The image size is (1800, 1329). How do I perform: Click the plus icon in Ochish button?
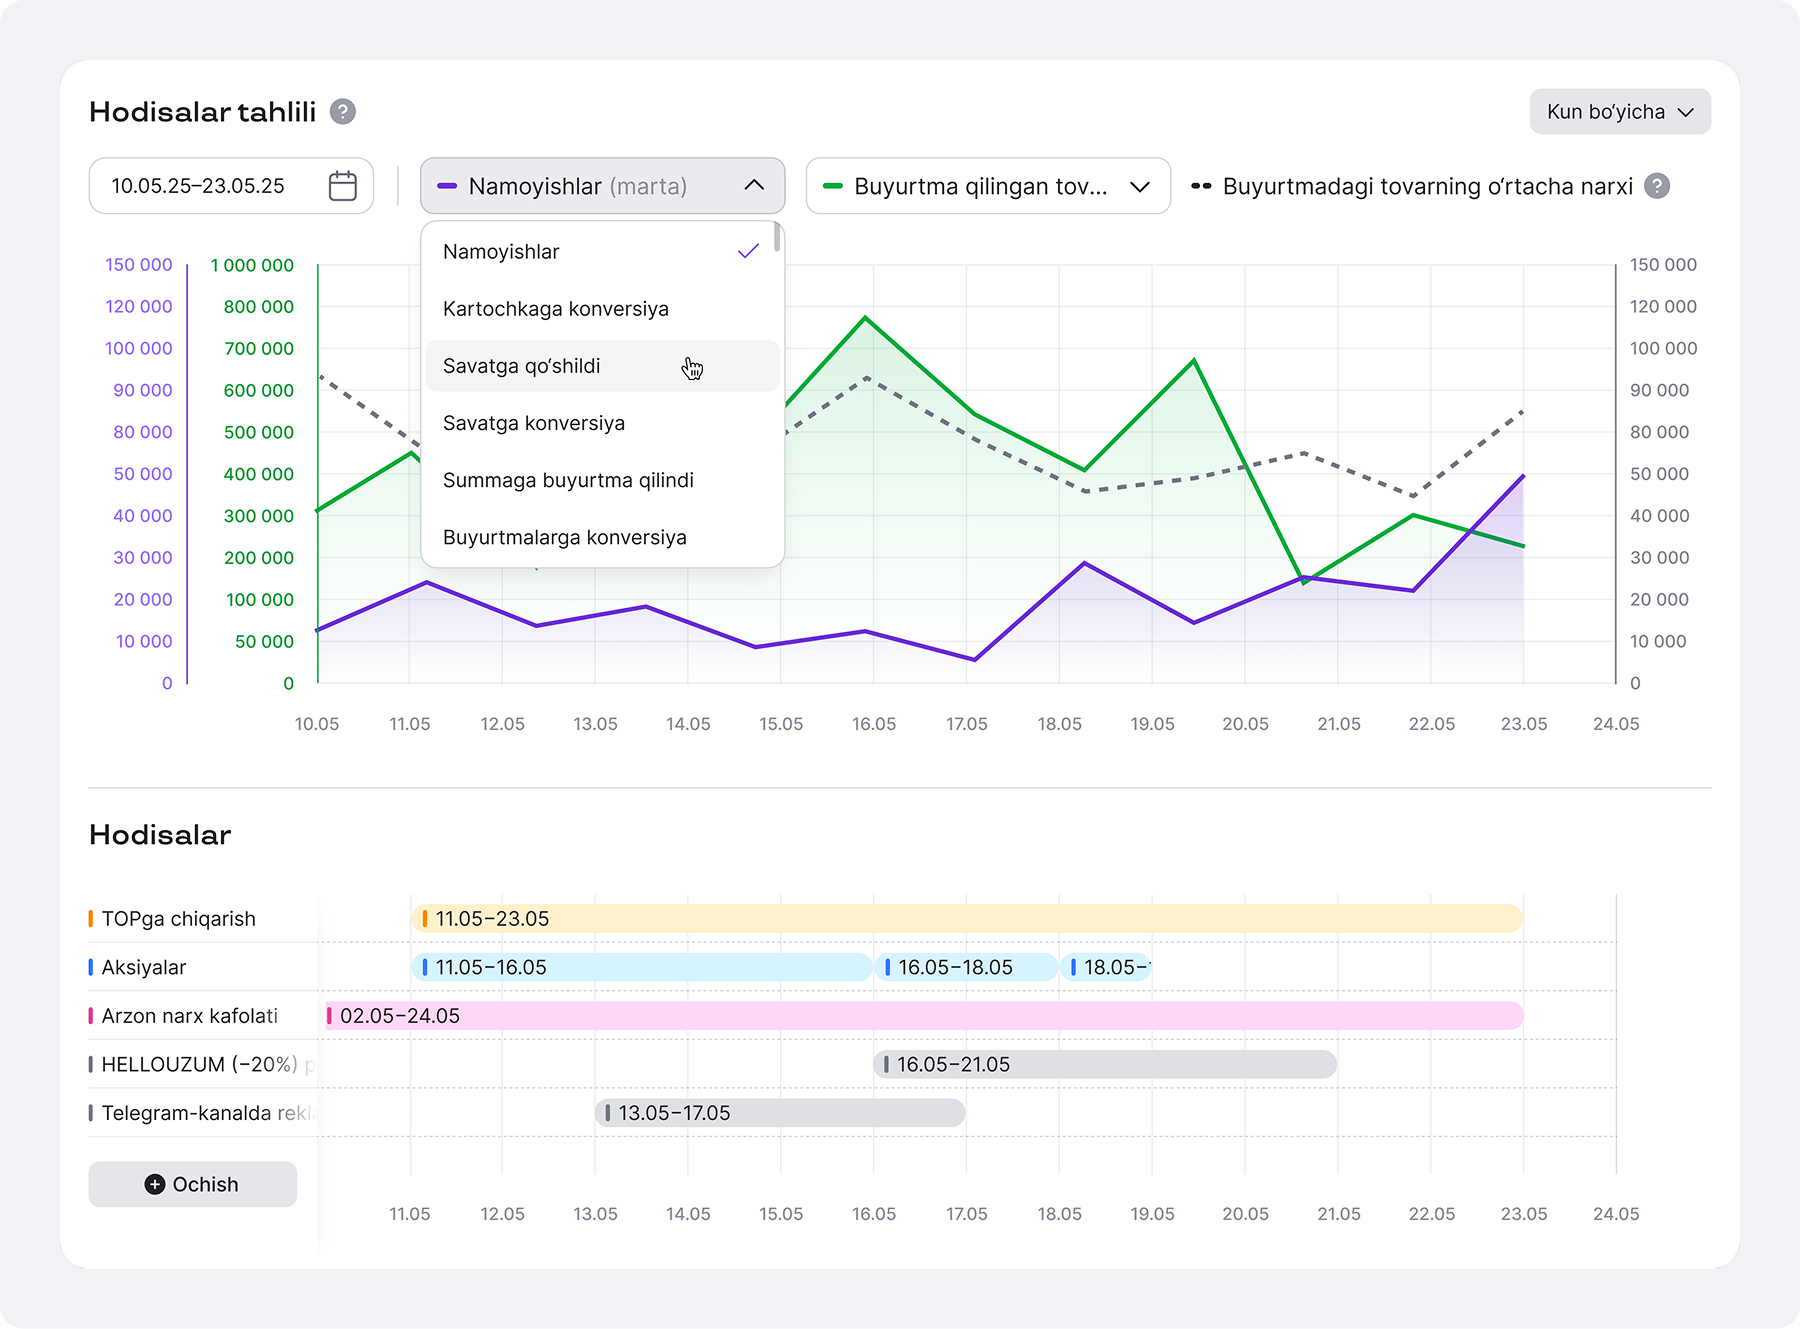coord(155,1184)
